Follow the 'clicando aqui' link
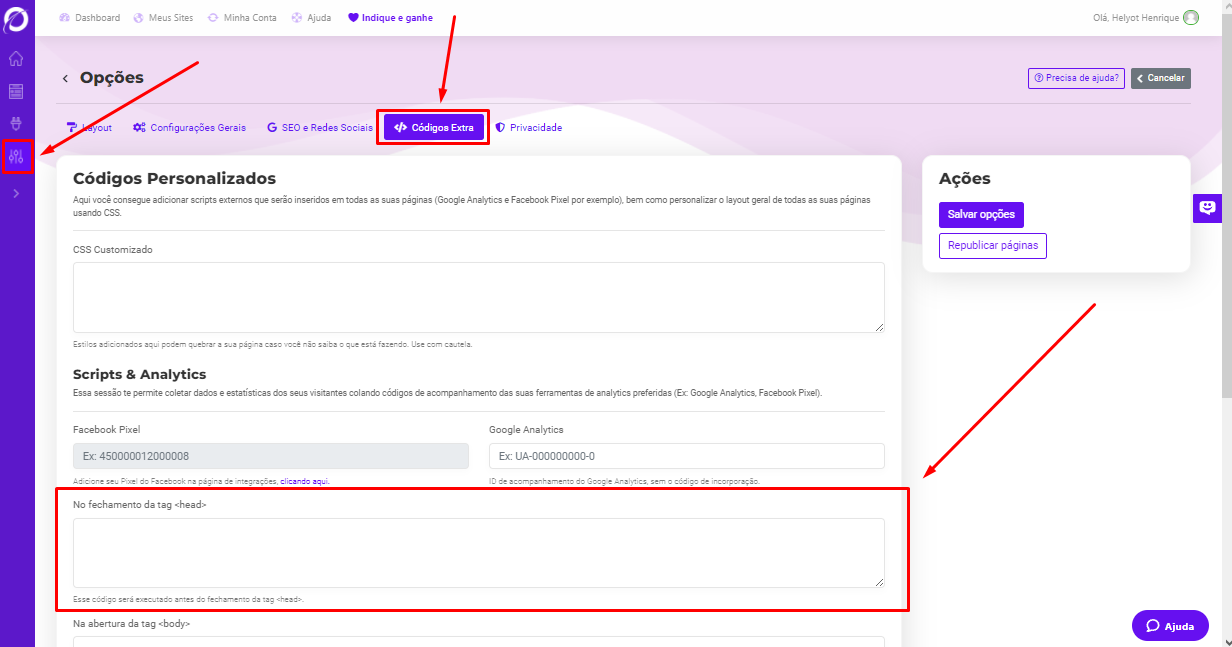This screenshot has height=647, width=1232. 304,481
